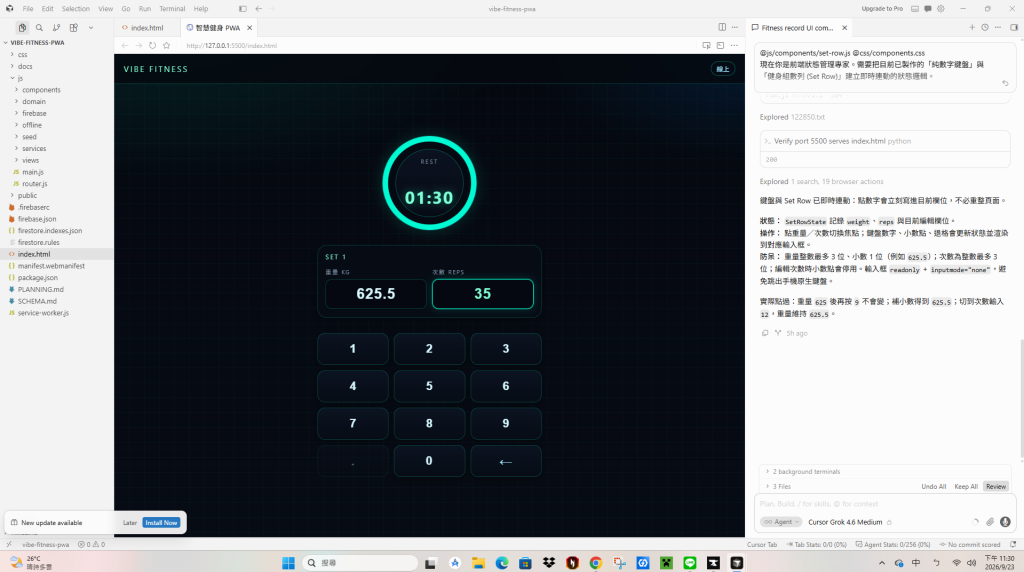Click the chat prompt input box
The height and width of the screenshot is (572, 1024).
tap(885, 503)
